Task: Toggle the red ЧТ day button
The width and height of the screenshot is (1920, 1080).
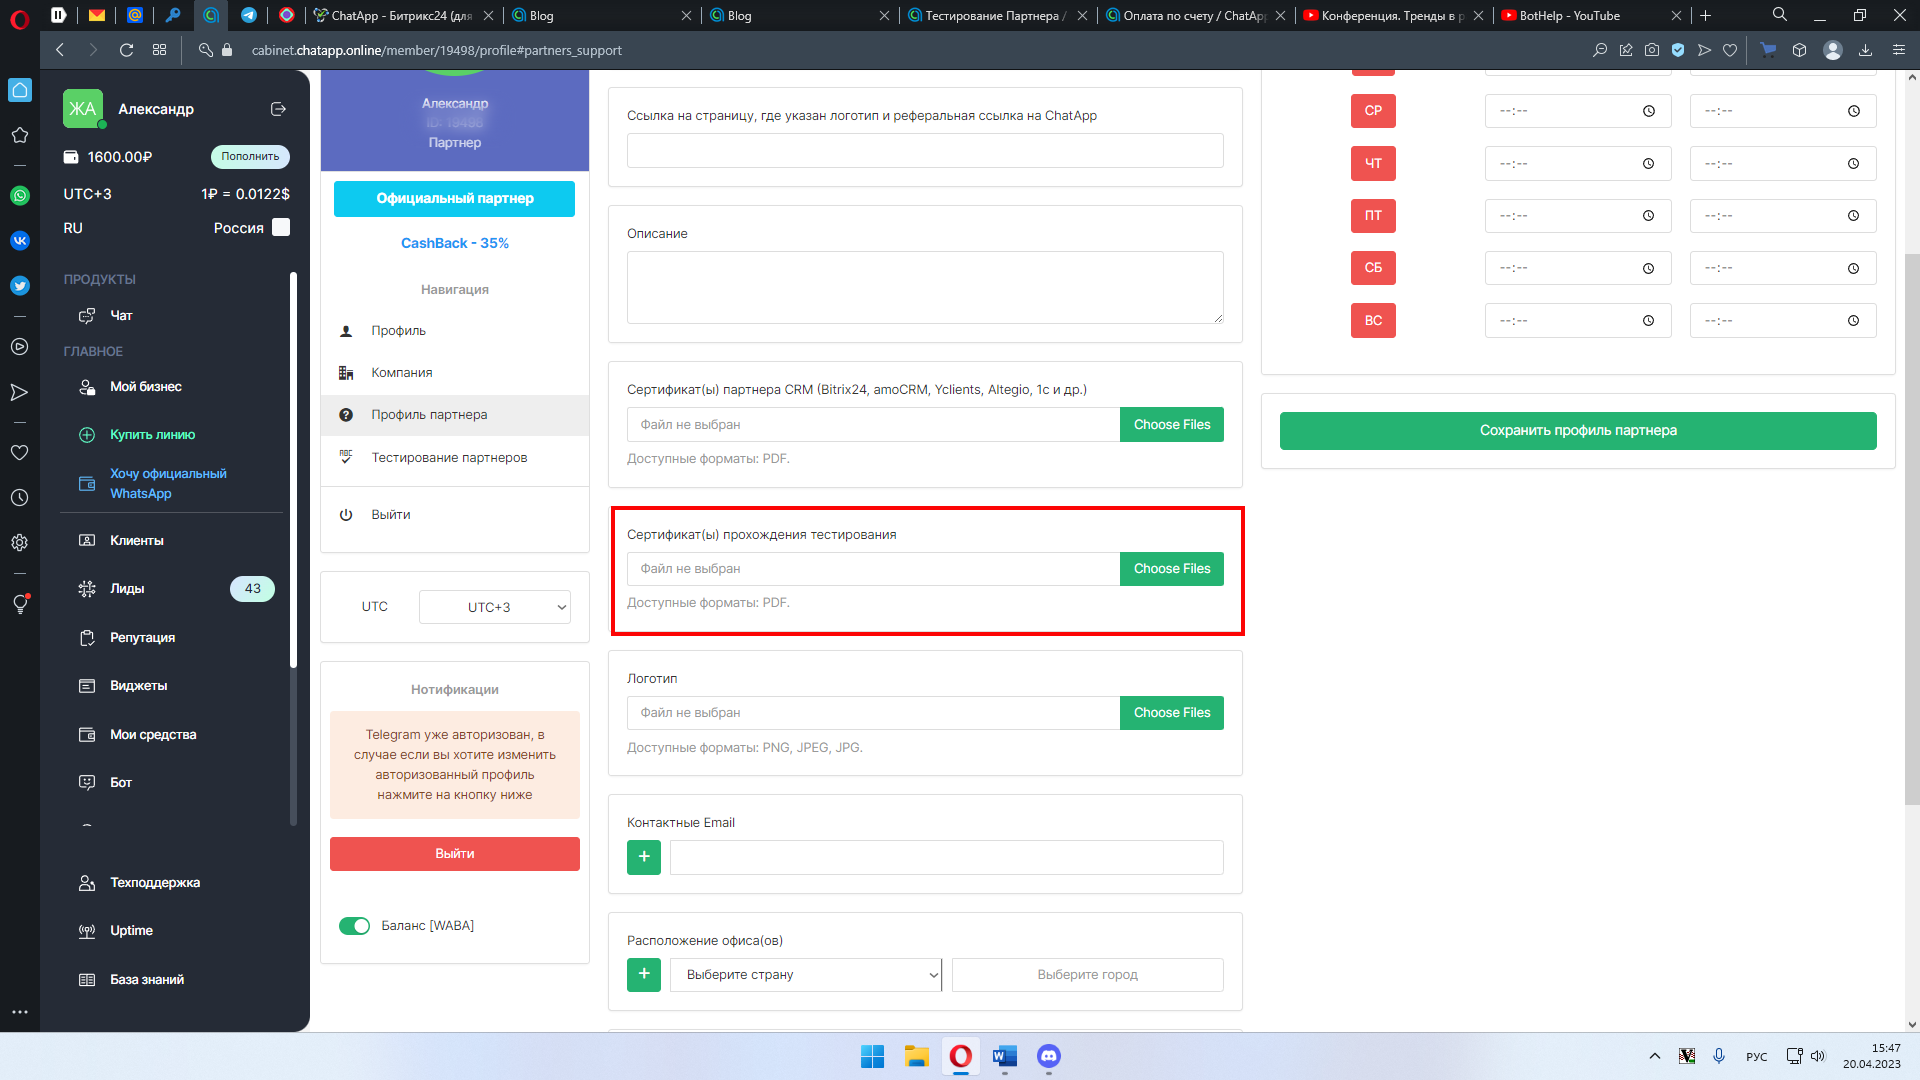Action: point(1372,163)
